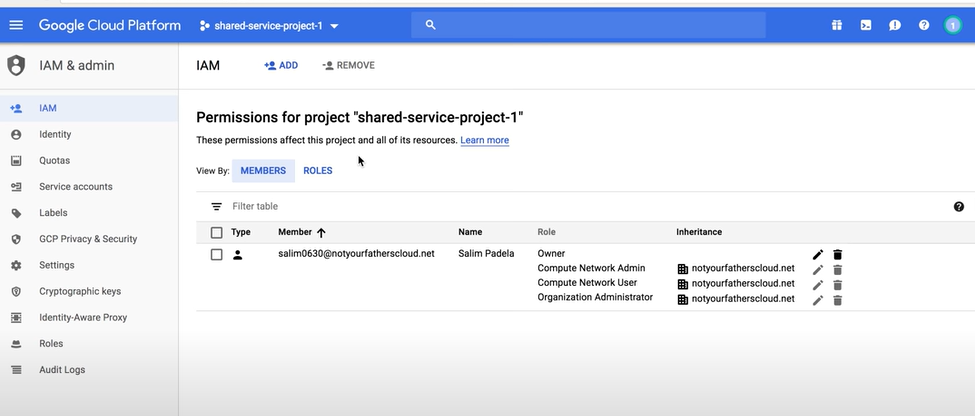Viewport: 975px width, 416px height.
Task: Click the ADD member button
Action: tap(281, 65)
